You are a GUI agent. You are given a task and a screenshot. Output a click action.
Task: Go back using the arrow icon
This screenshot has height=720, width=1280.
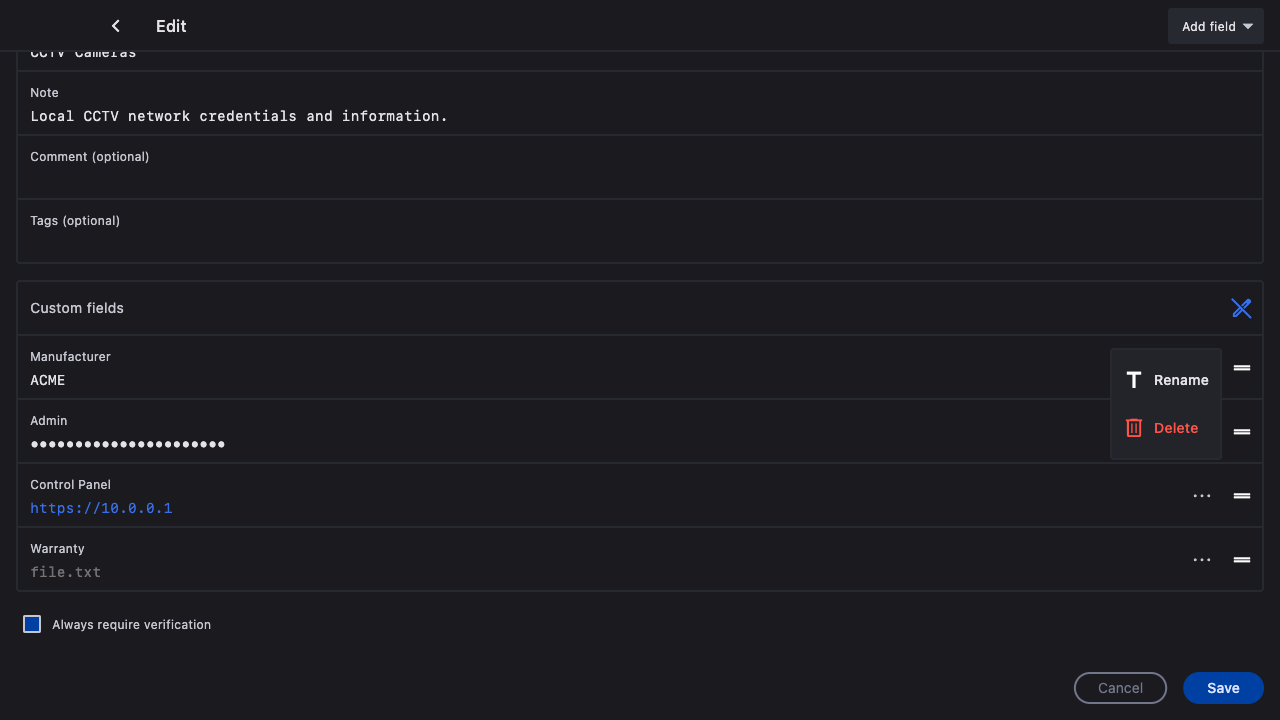click(116, 26)
